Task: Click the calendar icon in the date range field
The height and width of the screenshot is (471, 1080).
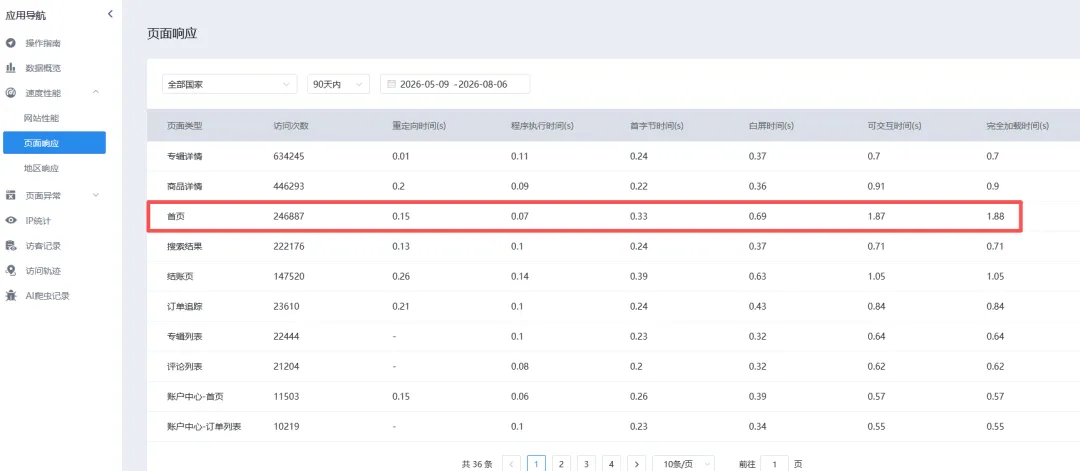Action: 391,84
